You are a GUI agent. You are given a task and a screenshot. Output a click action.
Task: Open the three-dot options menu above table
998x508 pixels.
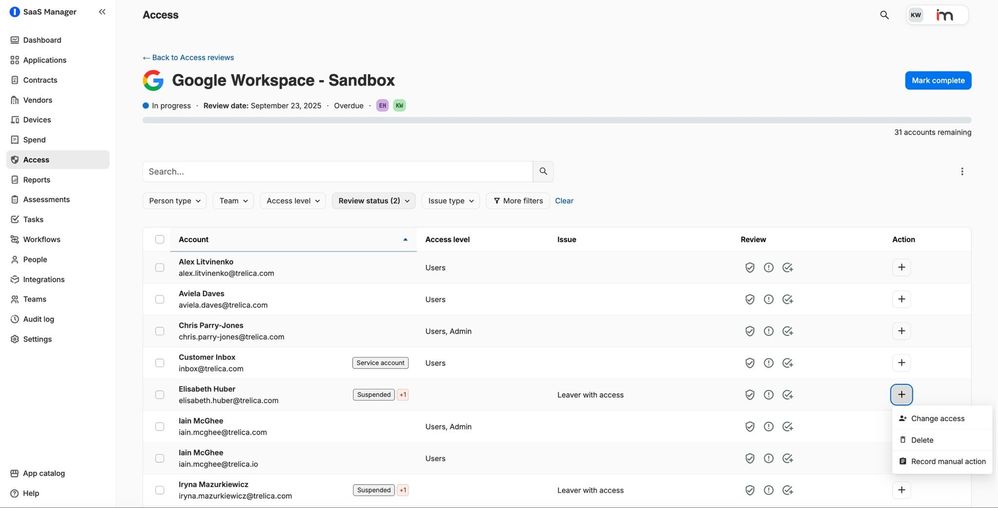pyautogui.click(x=962, y=172)
